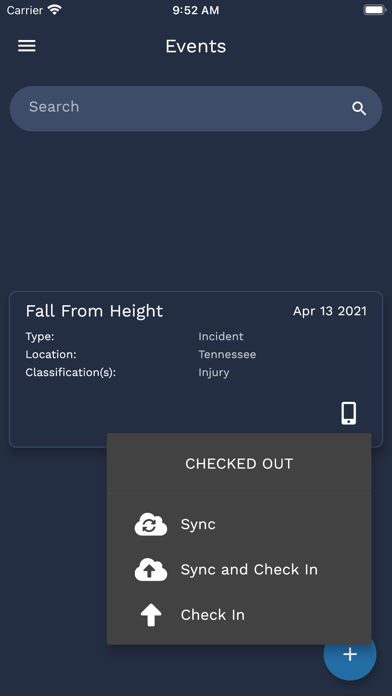The image size is (392, 696).
Task: Tap the Events page title
Action: pos(196,46)
